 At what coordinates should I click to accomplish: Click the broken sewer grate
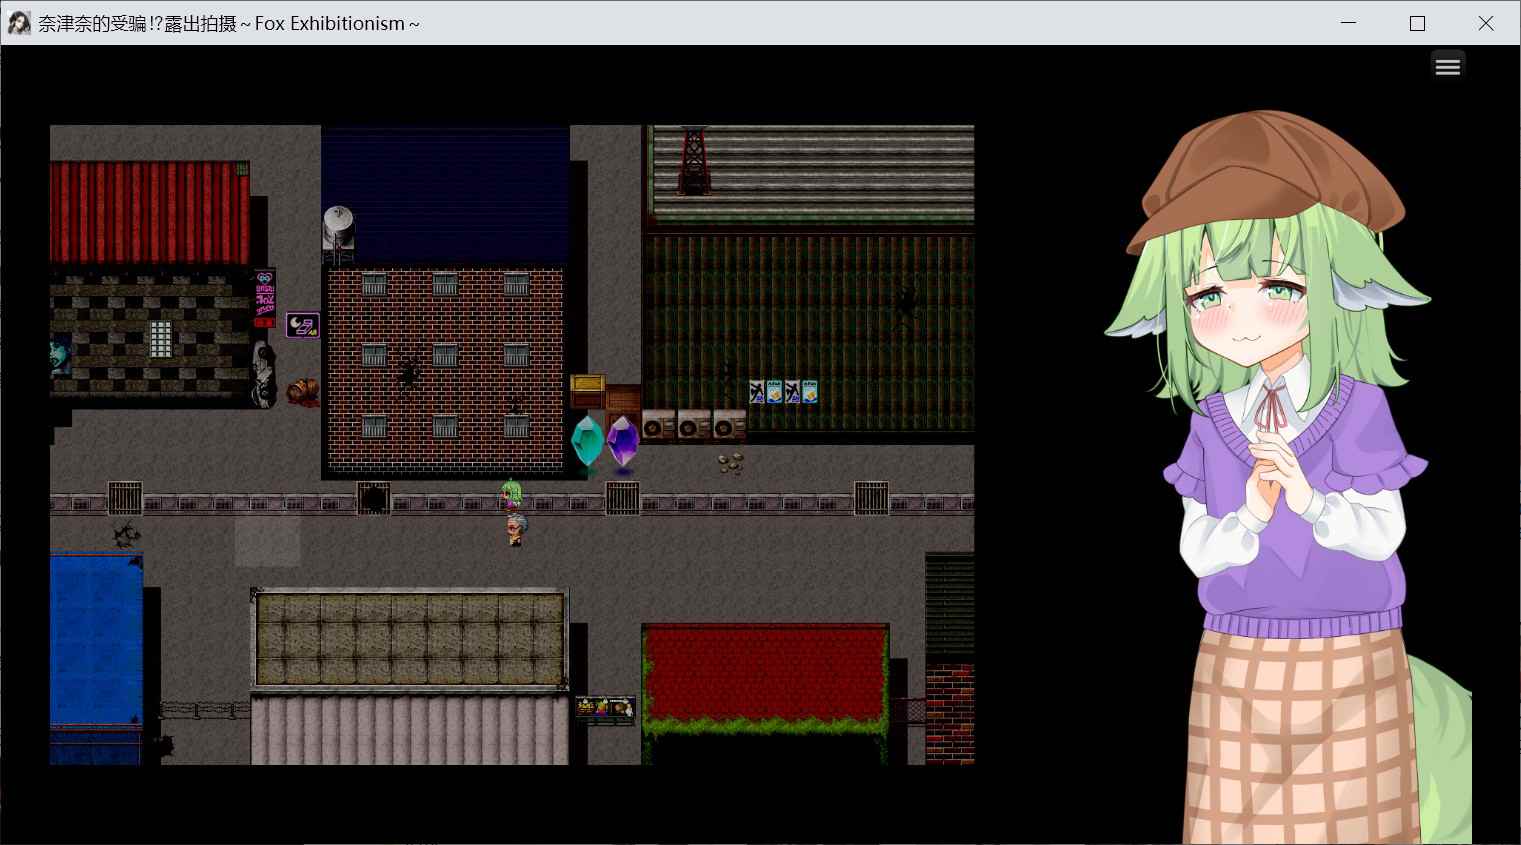click(374, 497)
